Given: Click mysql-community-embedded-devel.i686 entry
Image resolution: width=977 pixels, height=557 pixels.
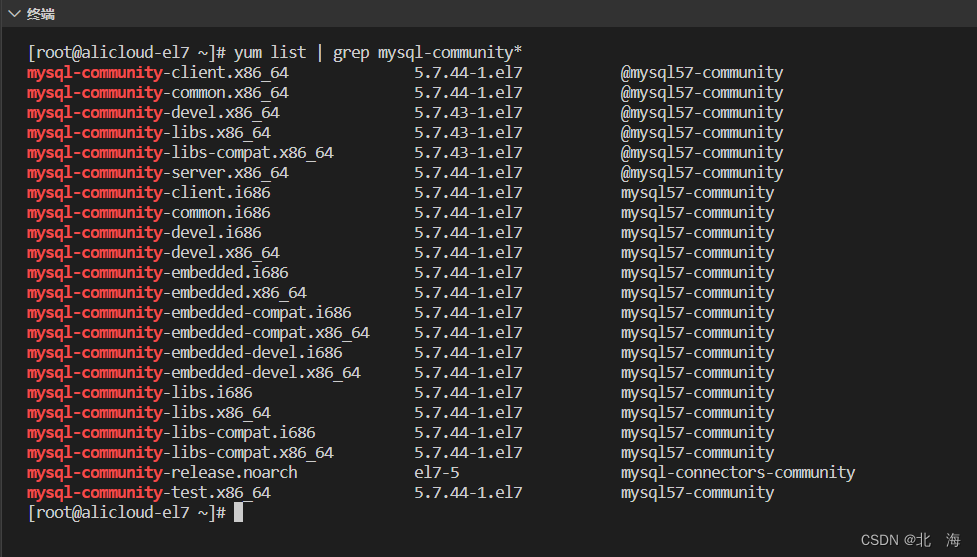Looking at the screenshot, I should 184,353.
